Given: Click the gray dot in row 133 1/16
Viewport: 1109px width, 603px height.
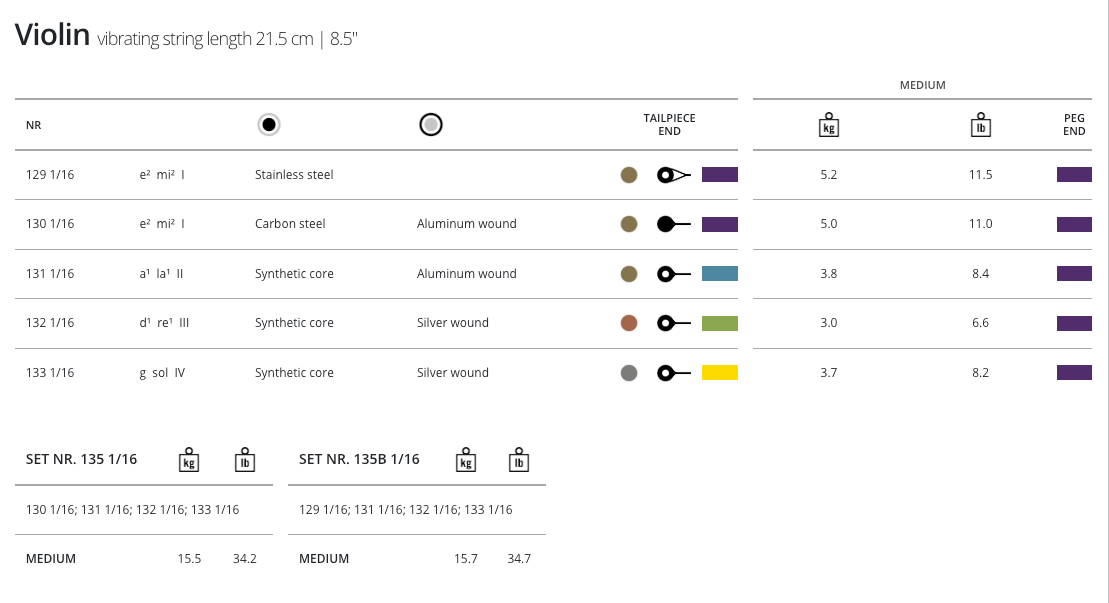Looking at the screenshot, I should pyautogui.click(x=629, y=373).
